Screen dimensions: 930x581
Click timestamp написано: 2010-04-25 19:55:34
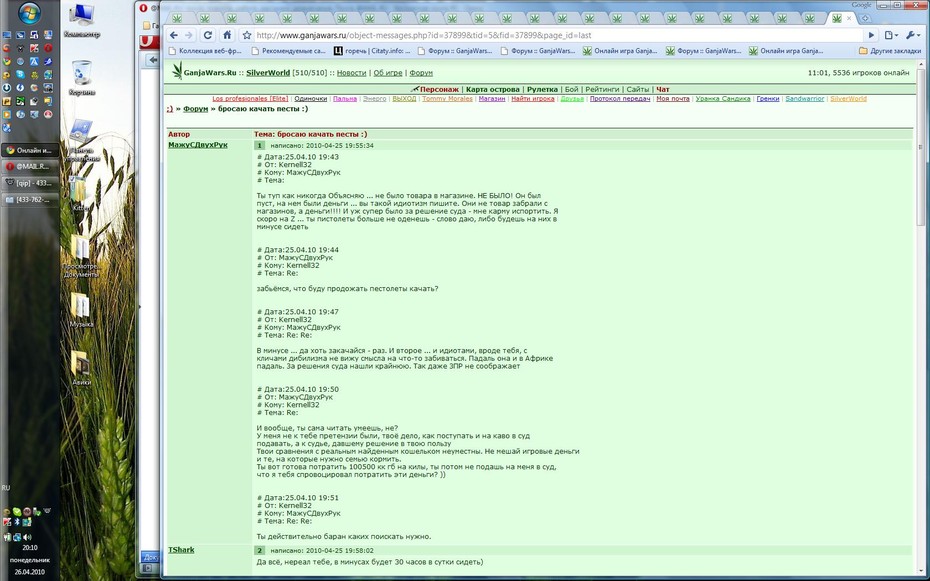pos(322,145)
